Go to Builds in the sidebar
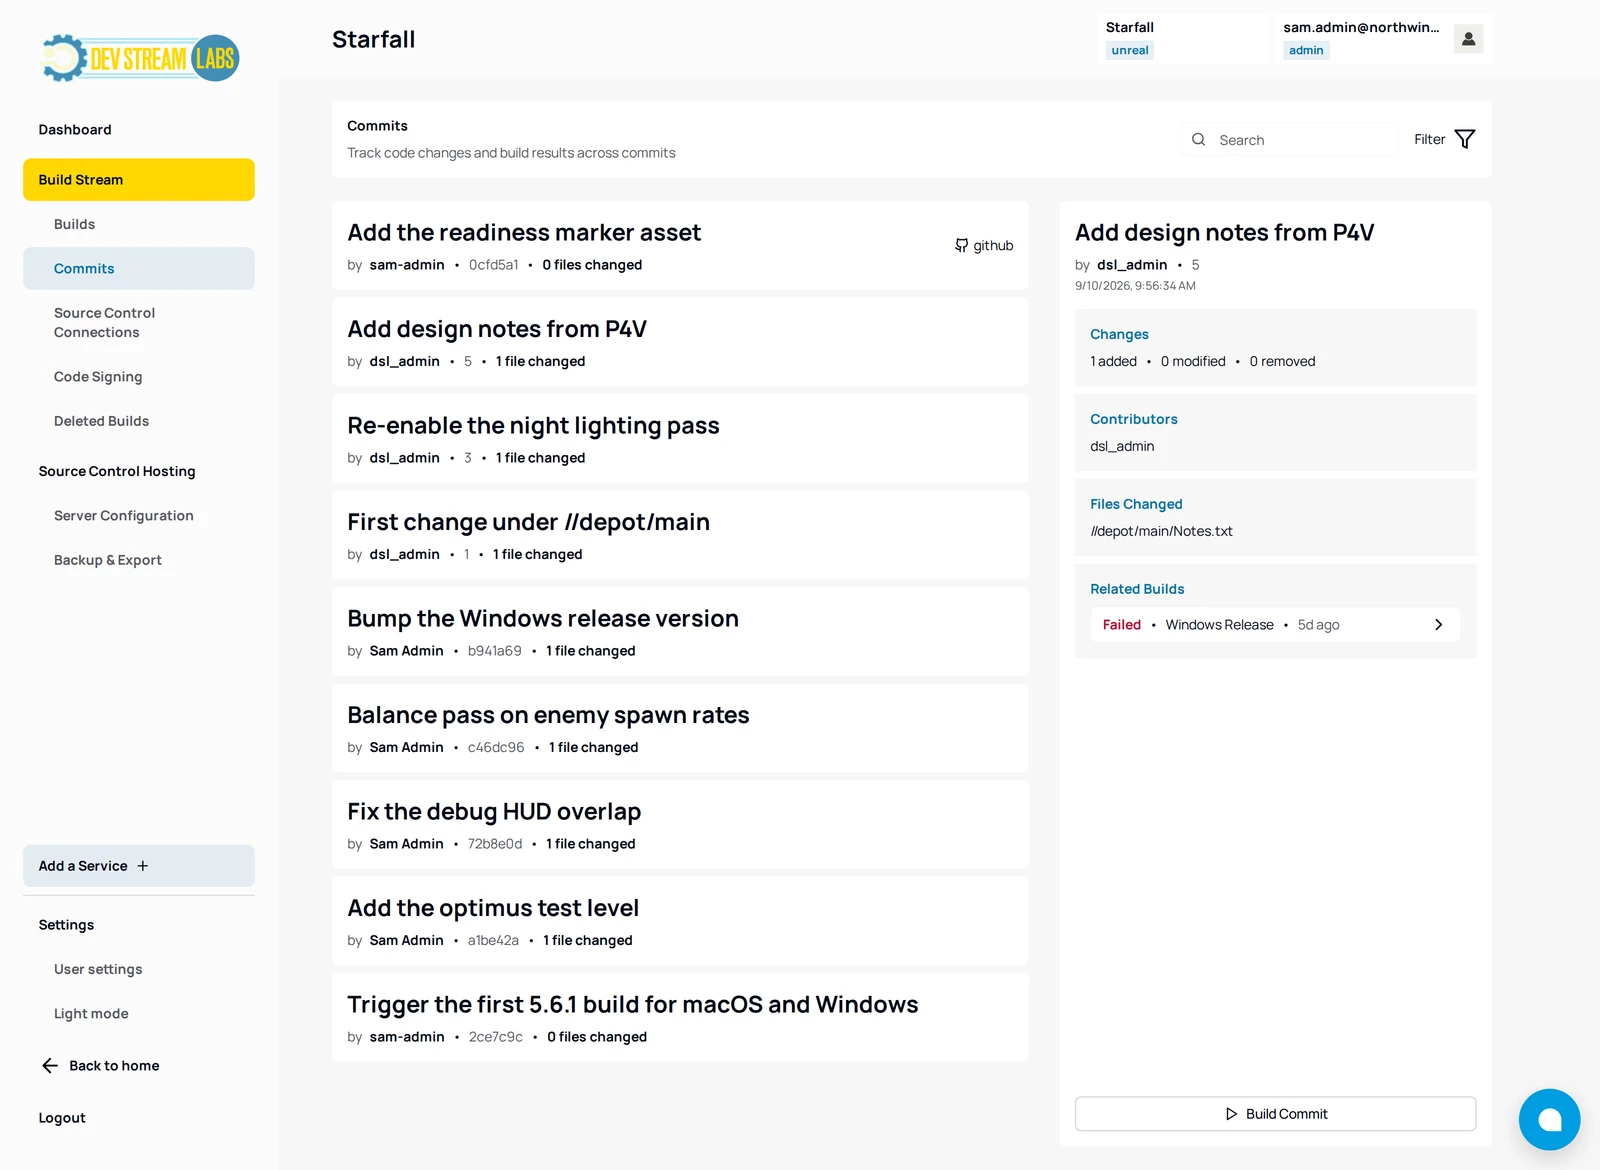Image resolution: width=1600 pixels, height=1170 pixels. click(x=74, y=224)
